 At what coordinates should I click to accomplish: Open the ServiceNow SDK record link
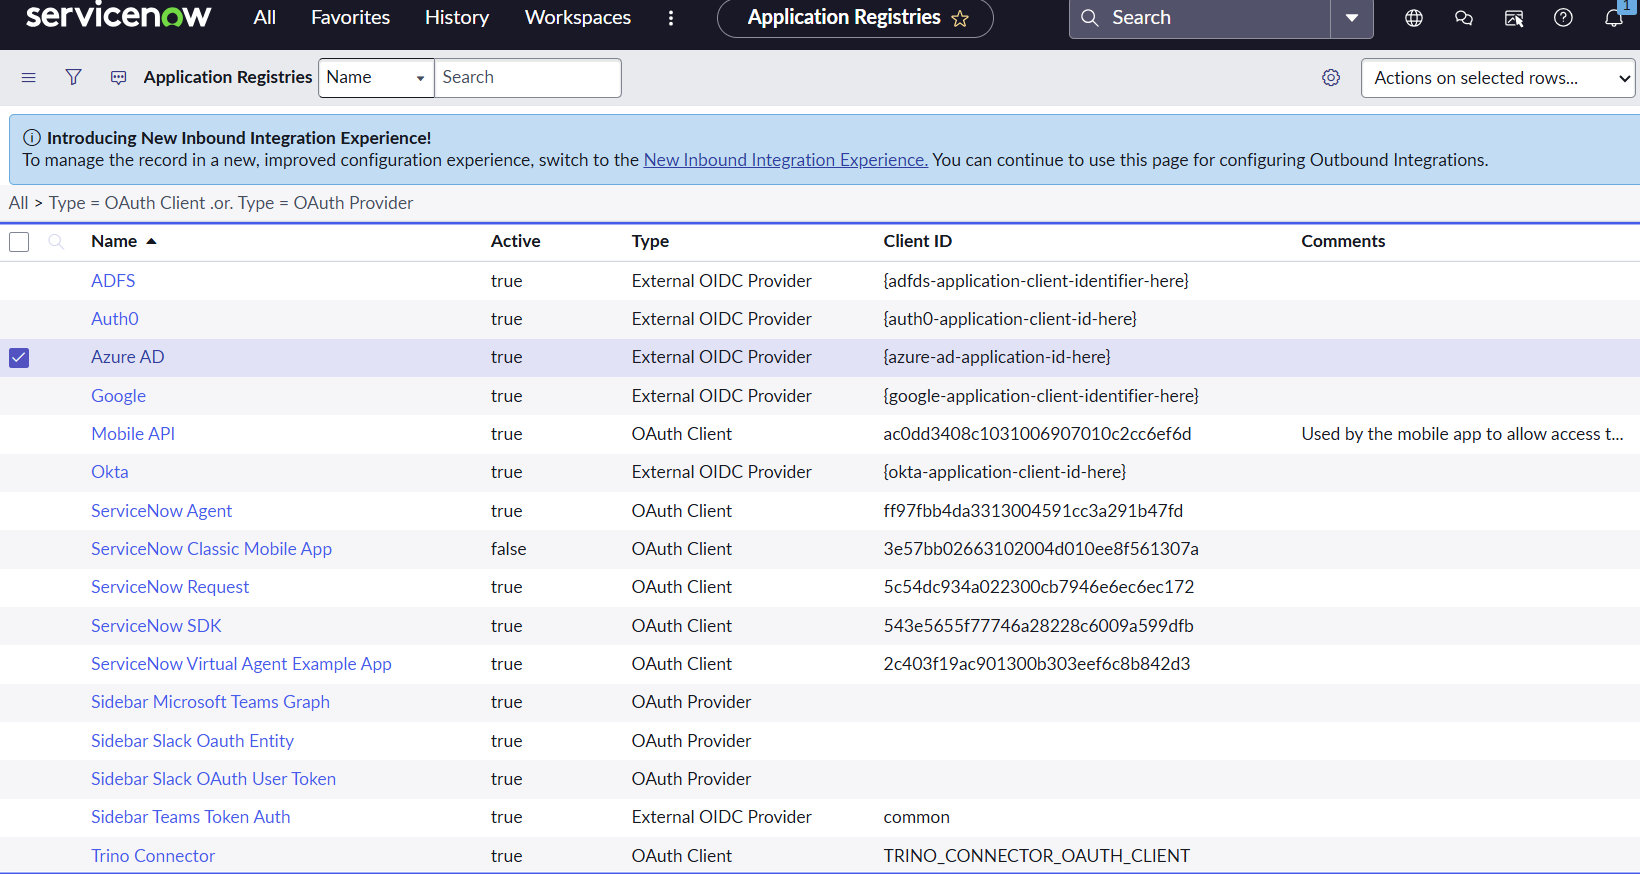tap(156, 626)
